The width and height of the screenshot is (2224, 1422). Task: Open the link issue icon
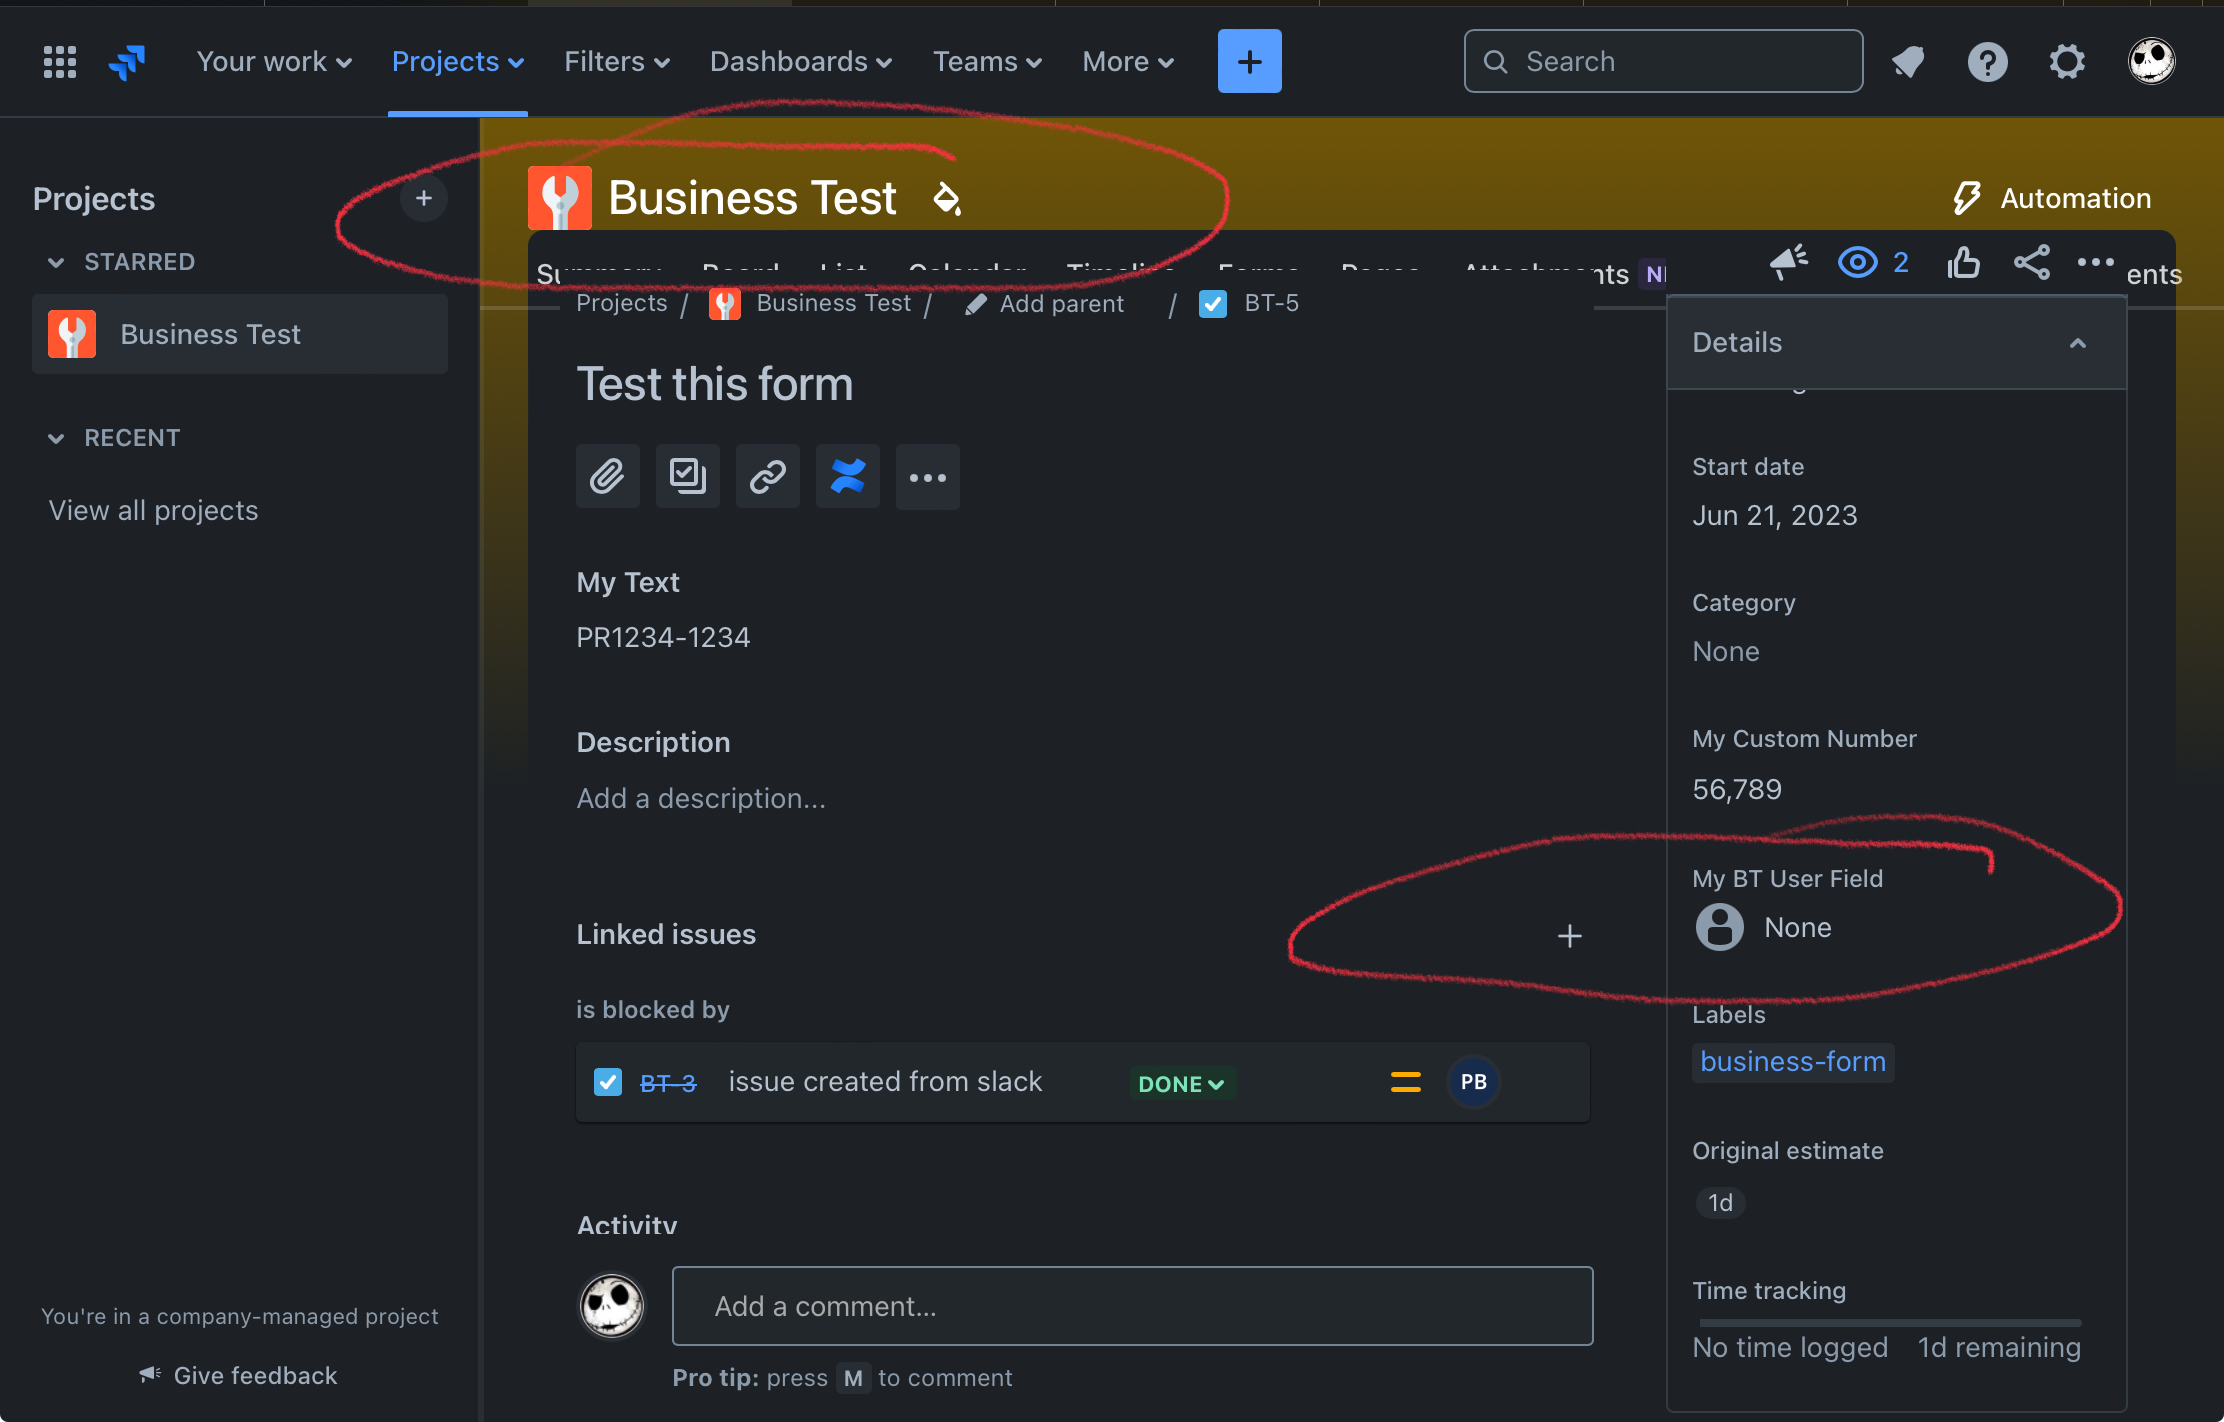click(767, 476)
